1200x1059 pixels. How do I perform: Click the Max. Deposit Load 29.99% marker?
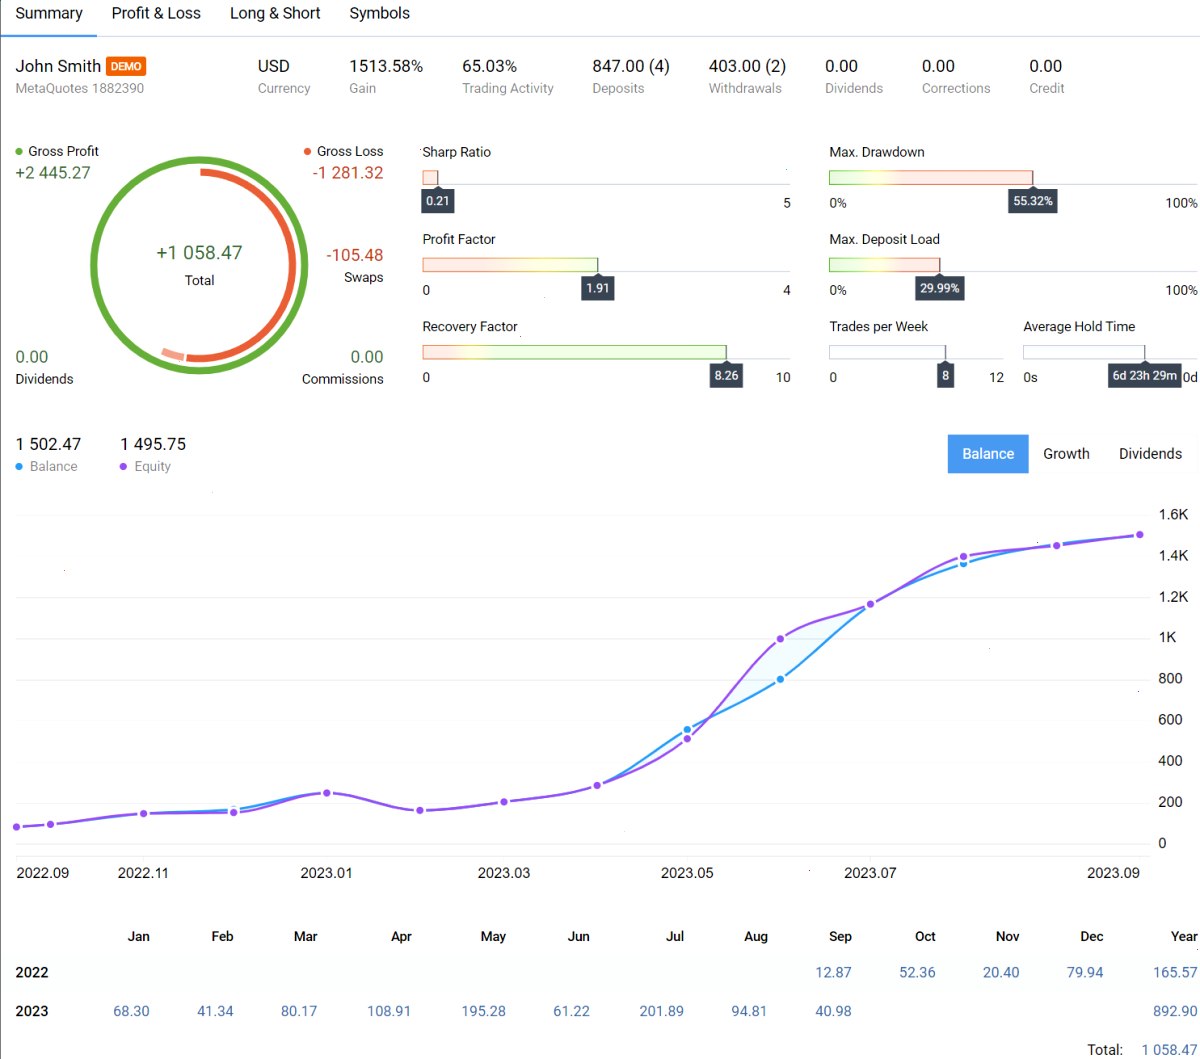tap(940, 288)
